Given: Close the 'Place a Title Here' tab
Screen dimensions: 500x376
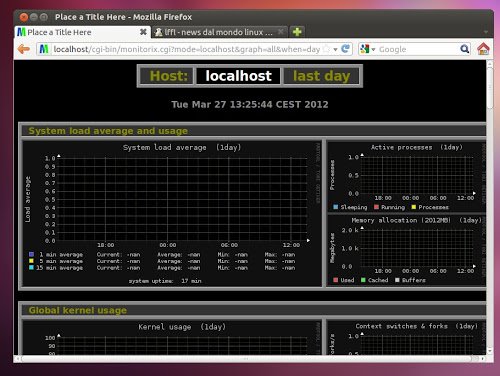Looking at the screenshot, I should (143, 32).
